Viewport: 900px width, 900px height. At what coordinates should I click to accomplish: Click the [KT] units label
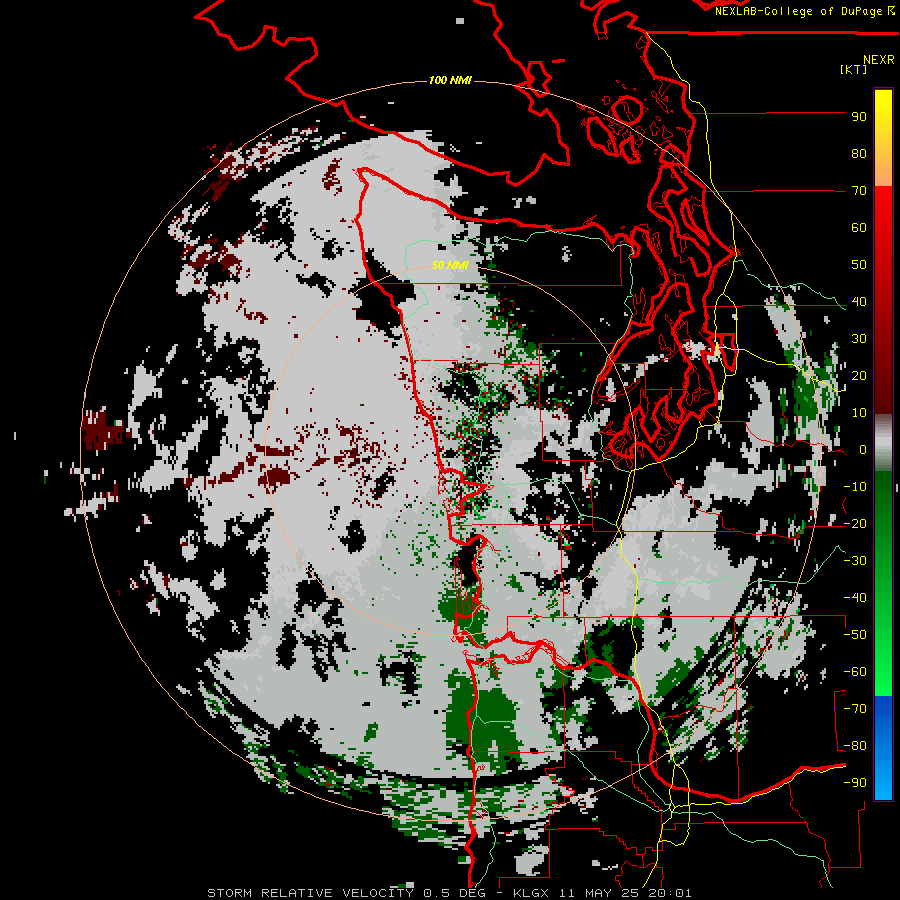(853, 70)
